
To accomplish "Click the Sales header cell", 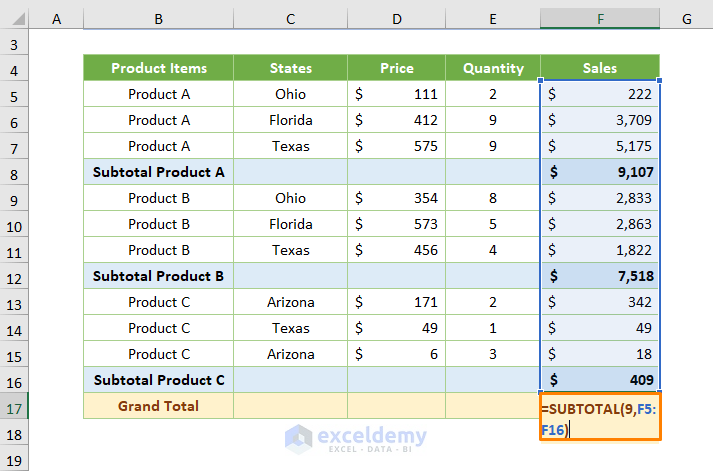I will (x=600, y=68).
